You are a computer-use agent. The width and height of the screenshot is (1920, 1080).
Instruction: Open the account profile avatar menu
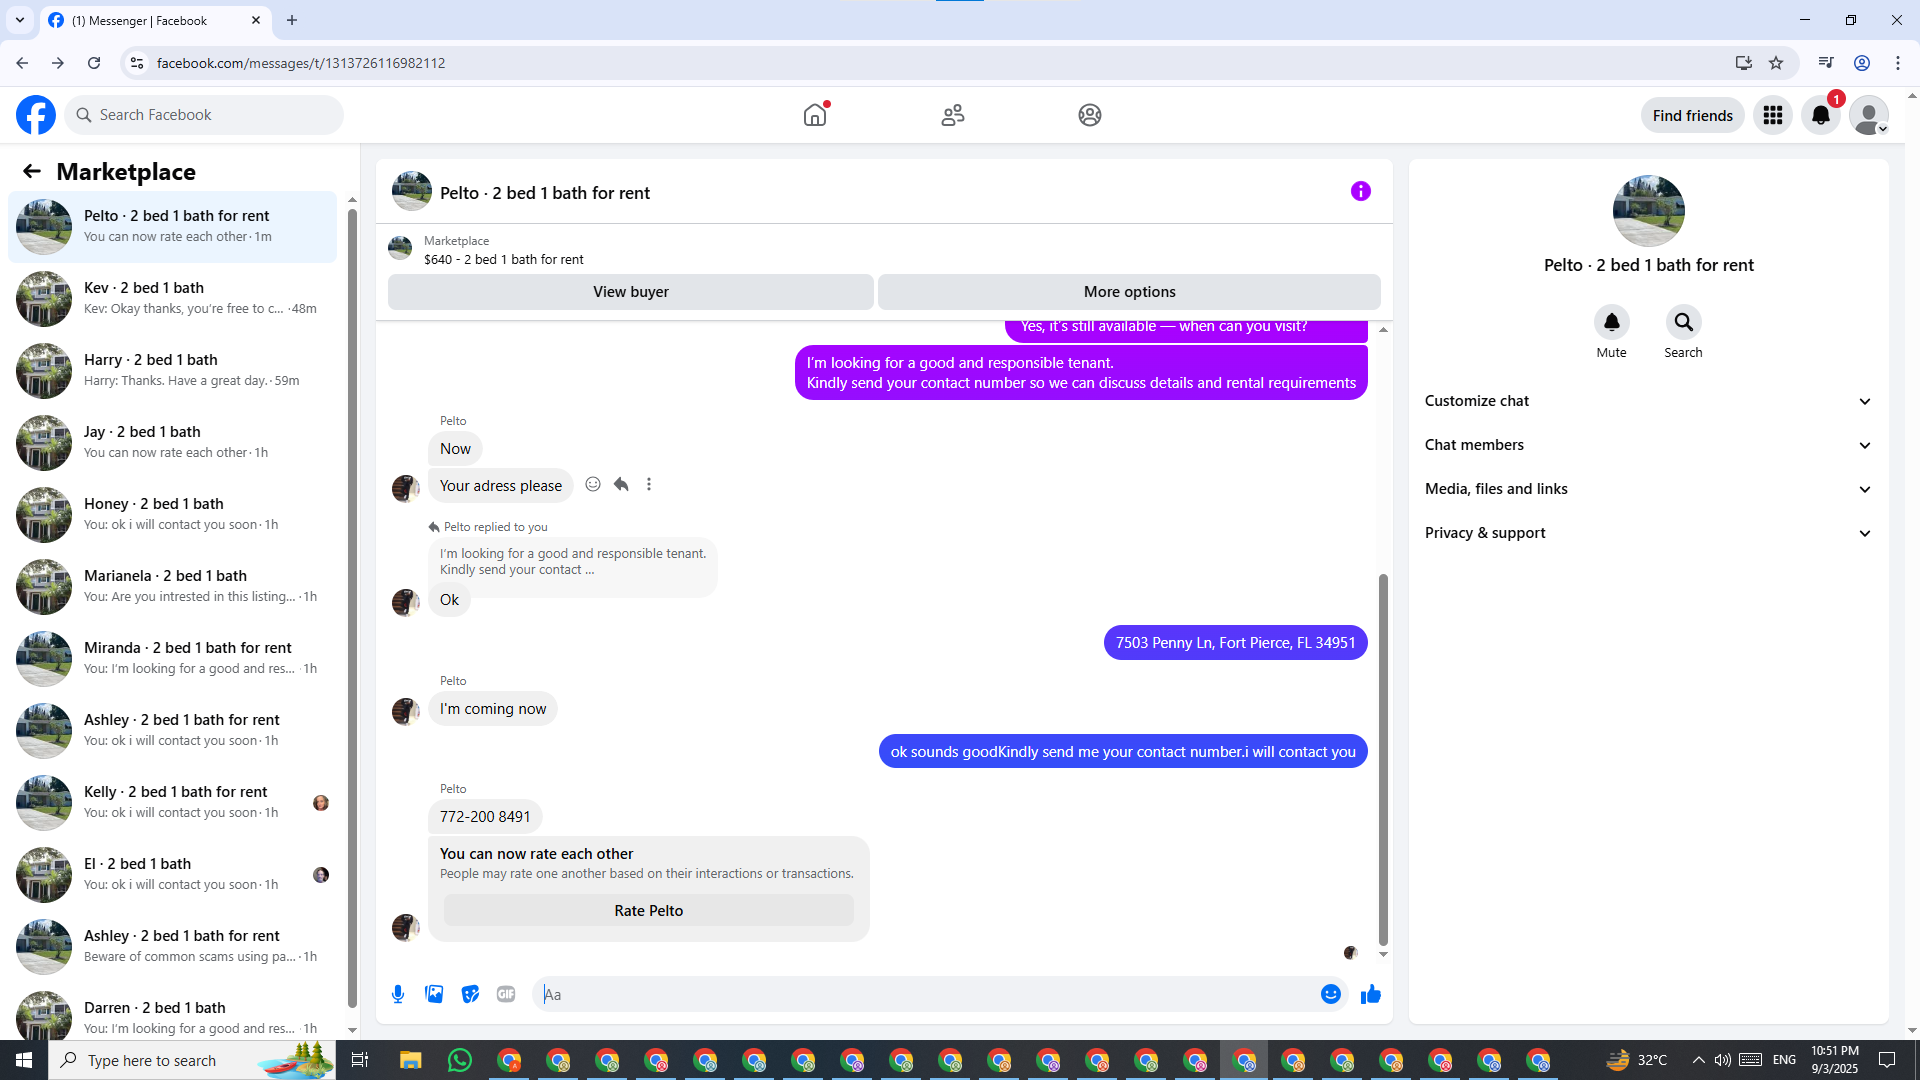pos(1868,115)
